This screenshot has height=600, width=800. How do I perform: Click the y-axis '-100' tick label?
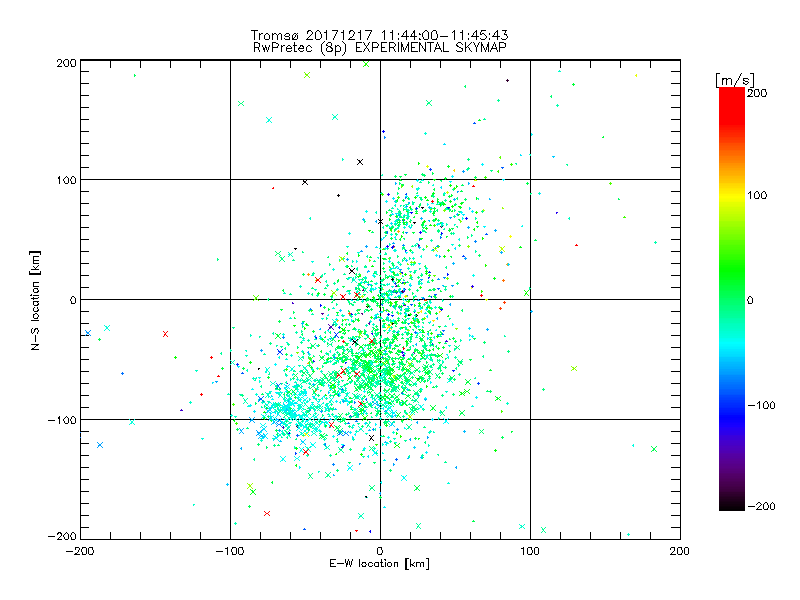click(62, 420)
